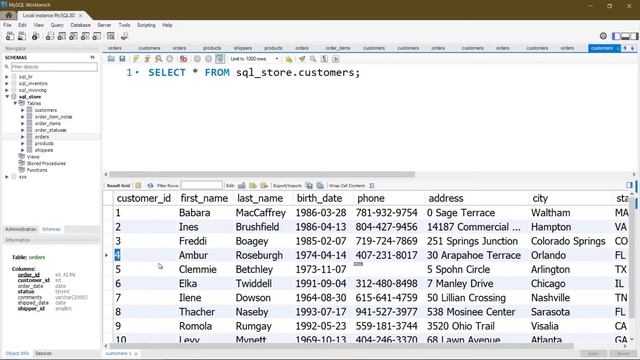The width and height of the screenshot is (640, 360).
Task: Open preferences gear icon top right
Action: click(x=603, y=36)
